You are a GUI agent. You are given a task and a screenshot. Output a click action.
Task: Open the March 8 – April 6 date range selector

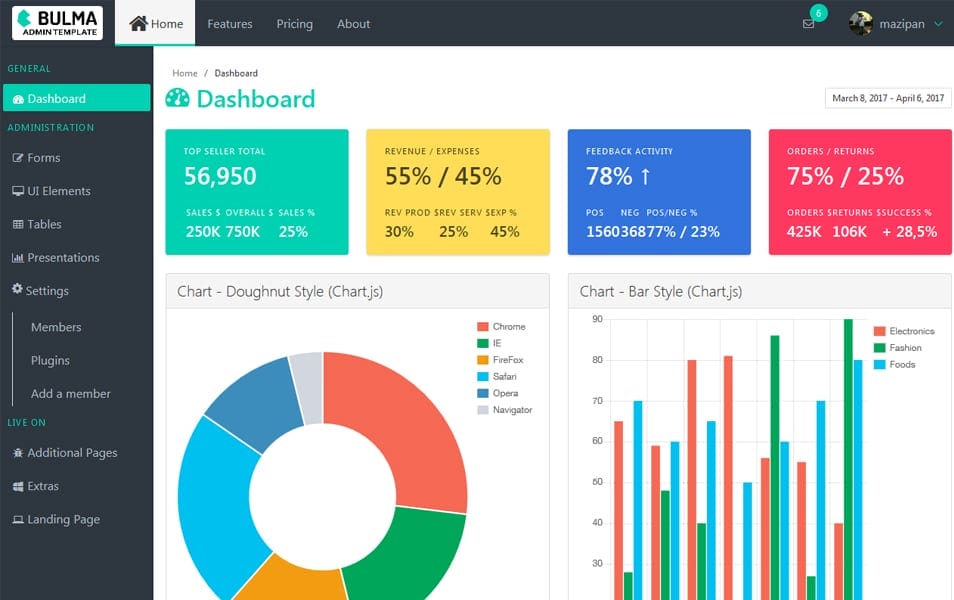click(887, 97)
